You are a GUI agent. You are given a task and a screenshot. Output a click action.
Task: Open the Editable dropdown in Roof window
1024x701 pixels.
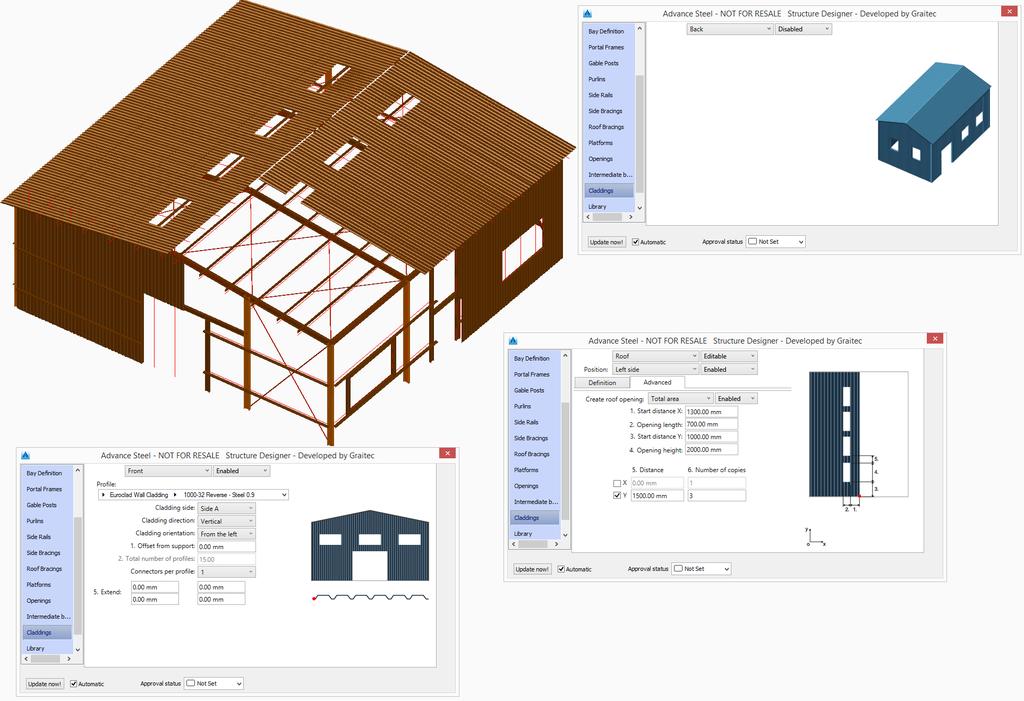click(x=729, y=356)
